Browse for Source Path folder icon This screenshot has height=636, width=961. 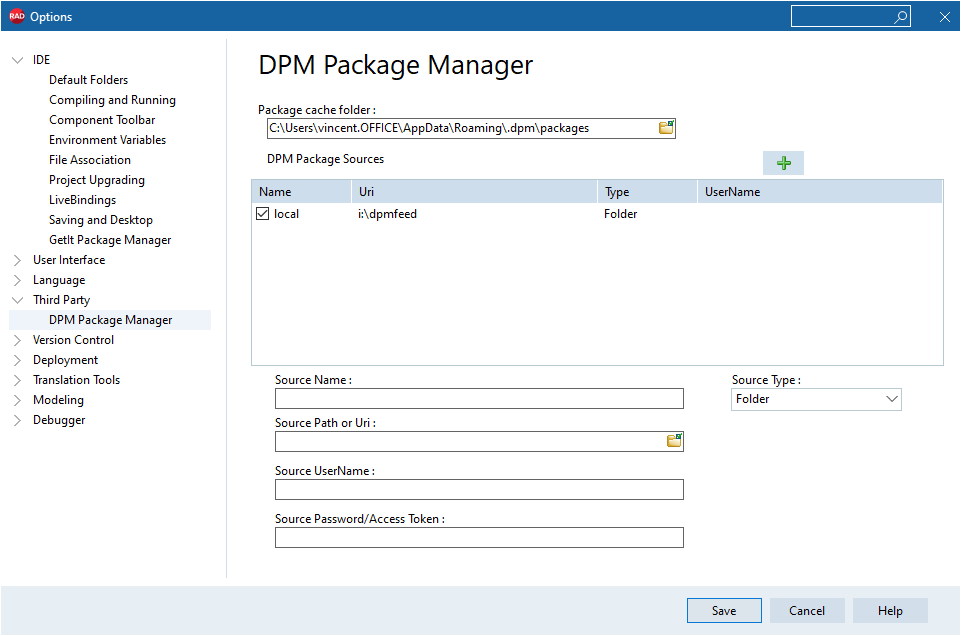pos(674,441)
